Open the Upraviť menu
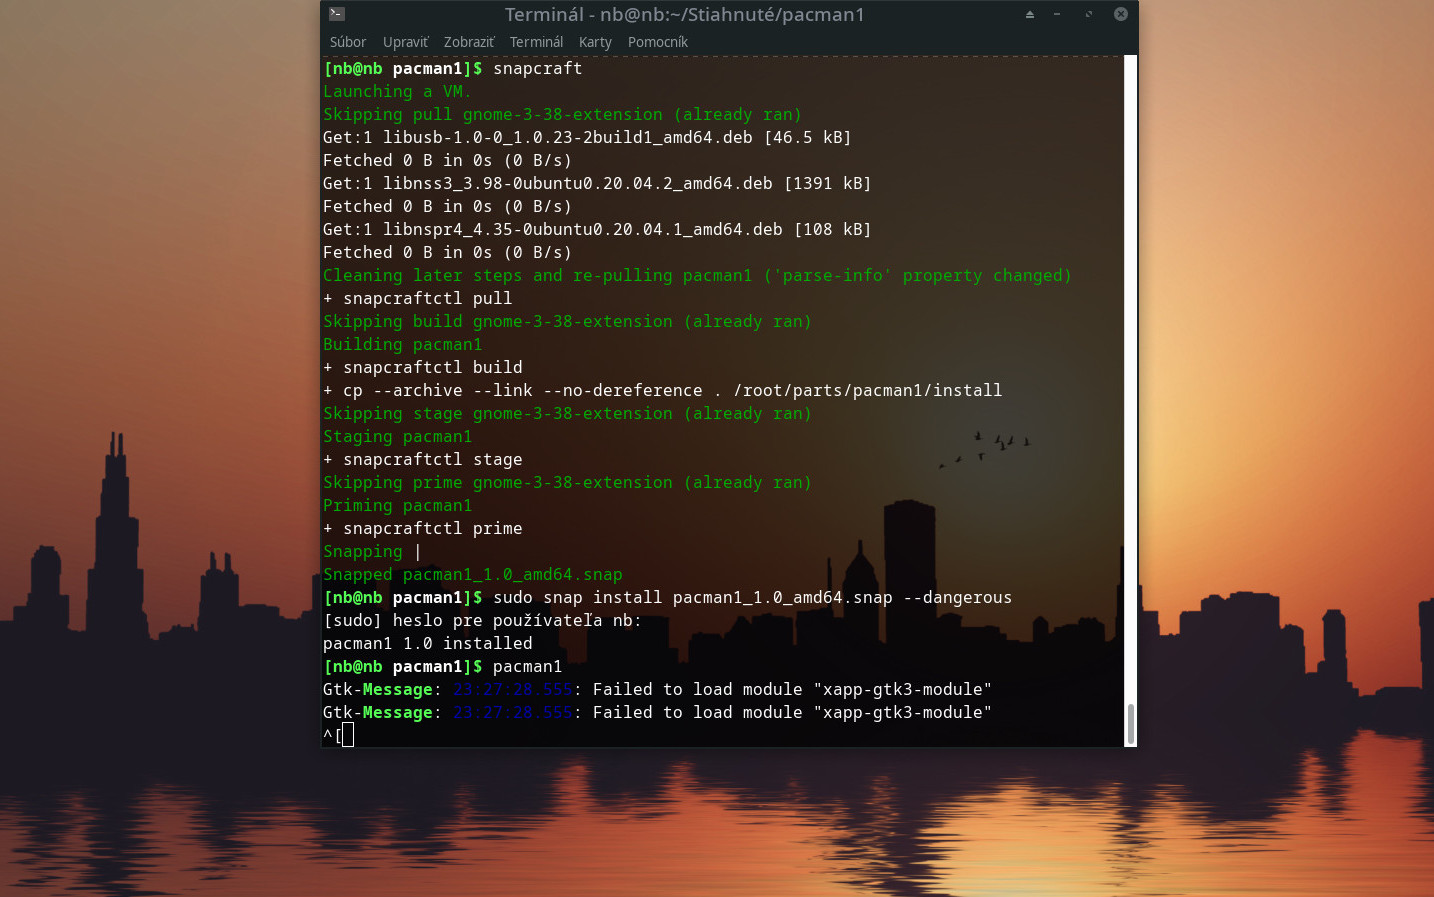This screenshot has height=897, width=1434. (x=405, y=42)
